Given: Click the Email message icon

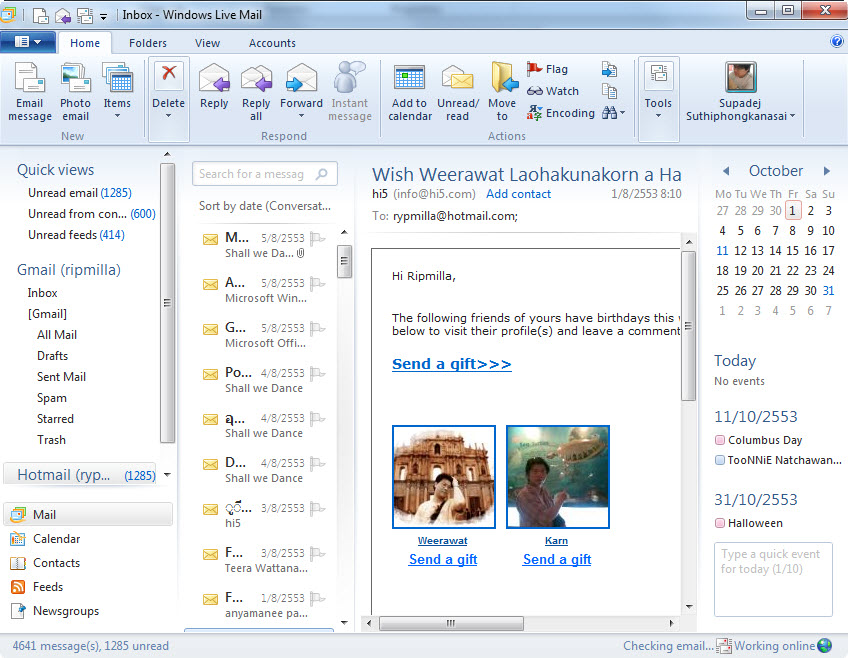Looking at the screenshot, I should (29, 79).
